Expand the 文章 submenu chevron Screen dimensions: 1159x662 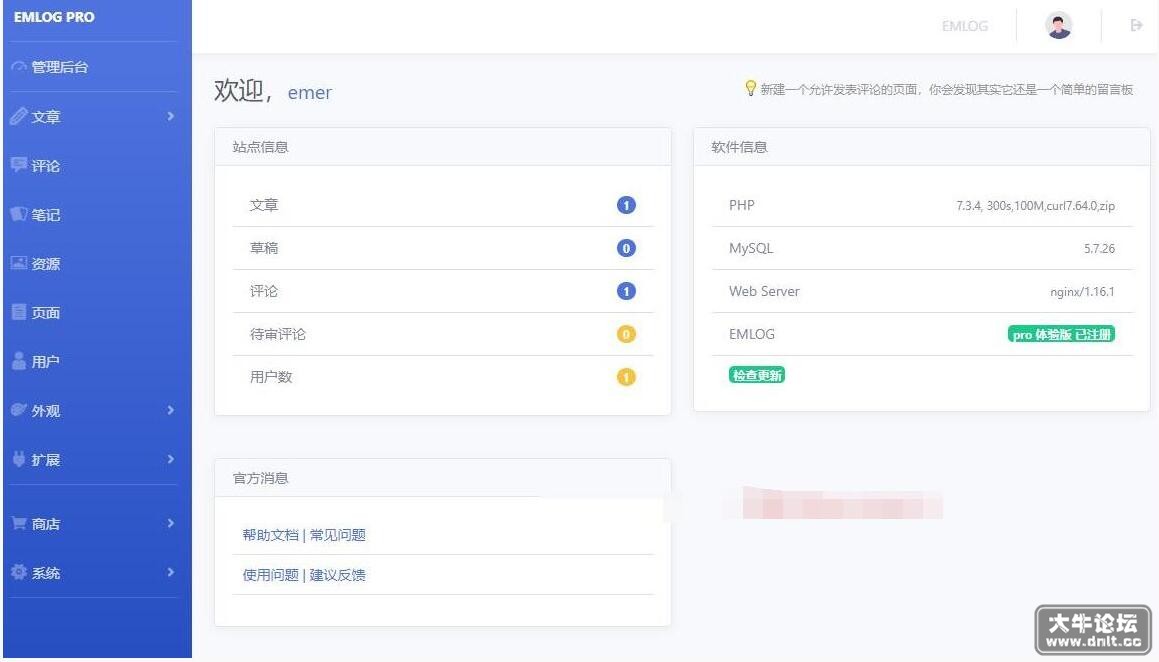click(171, 116)
